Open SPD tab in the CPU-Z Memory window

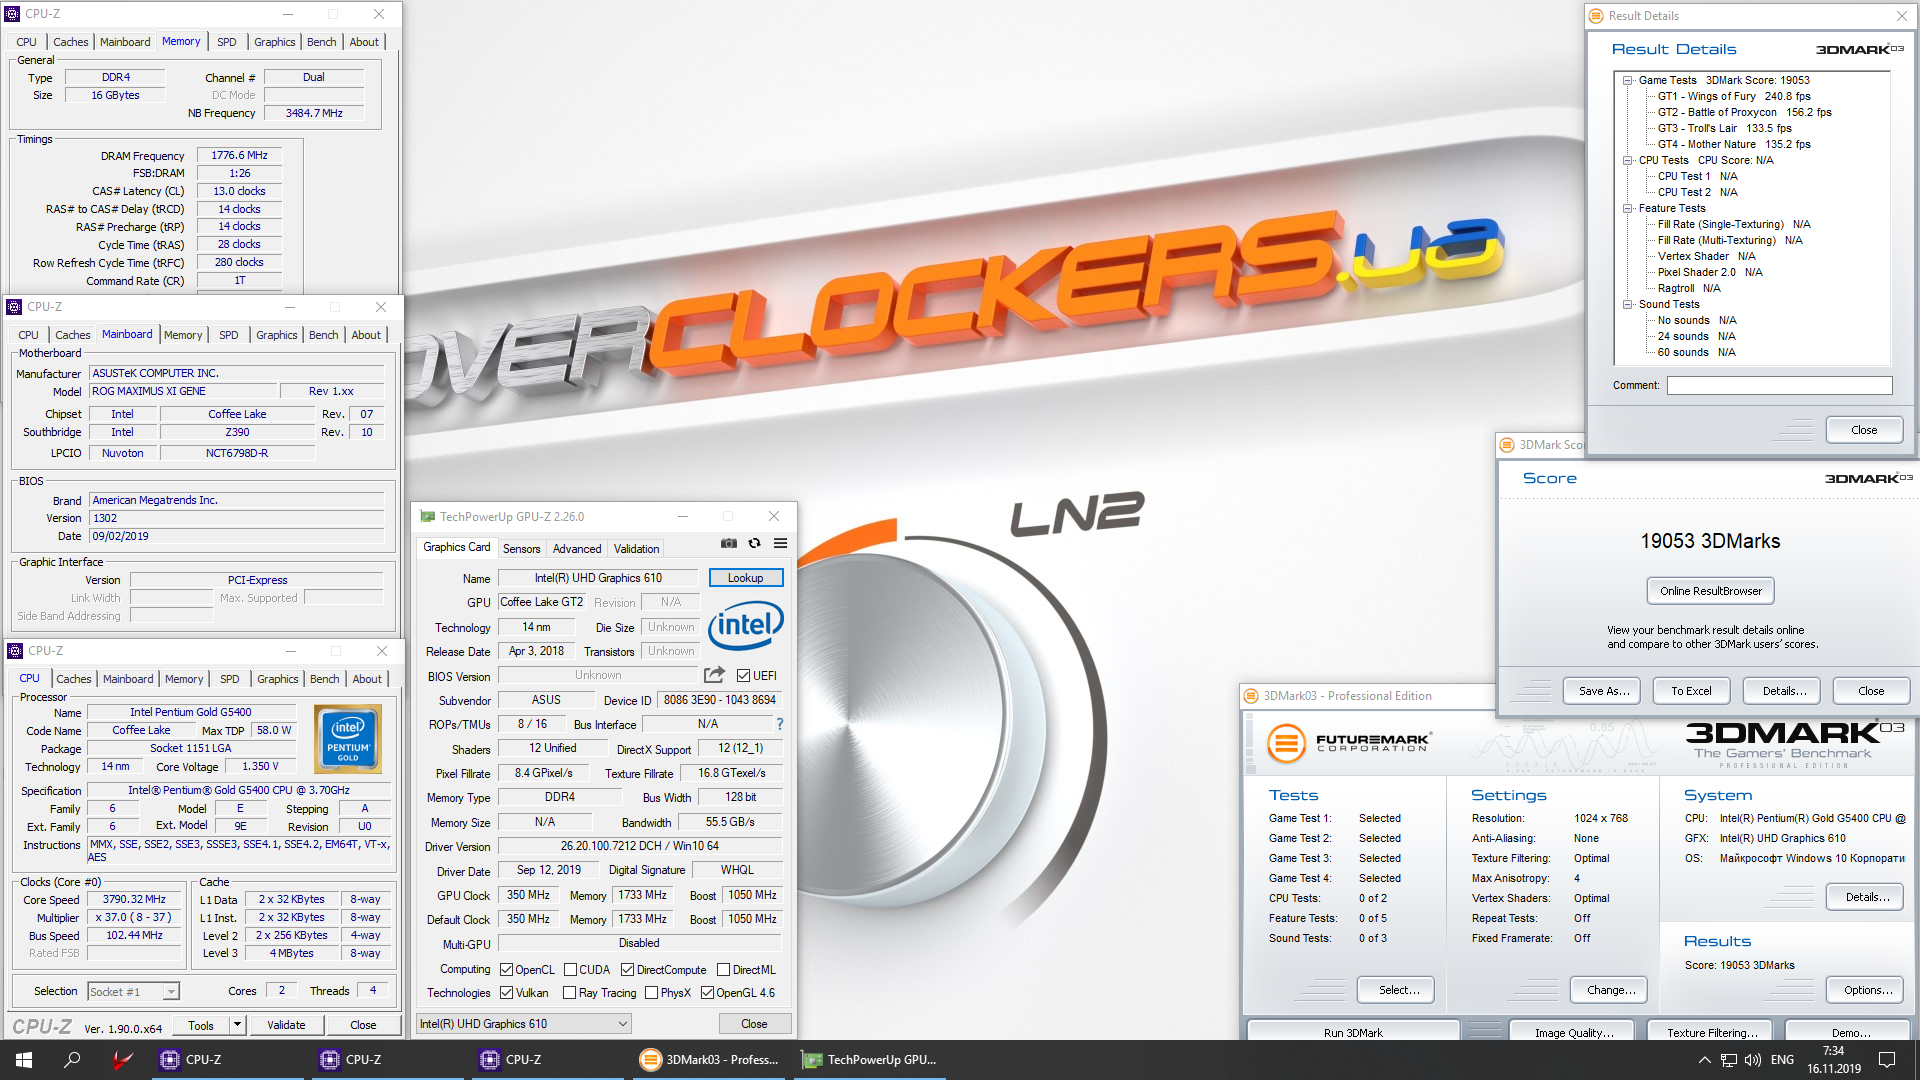coord(227,42)
